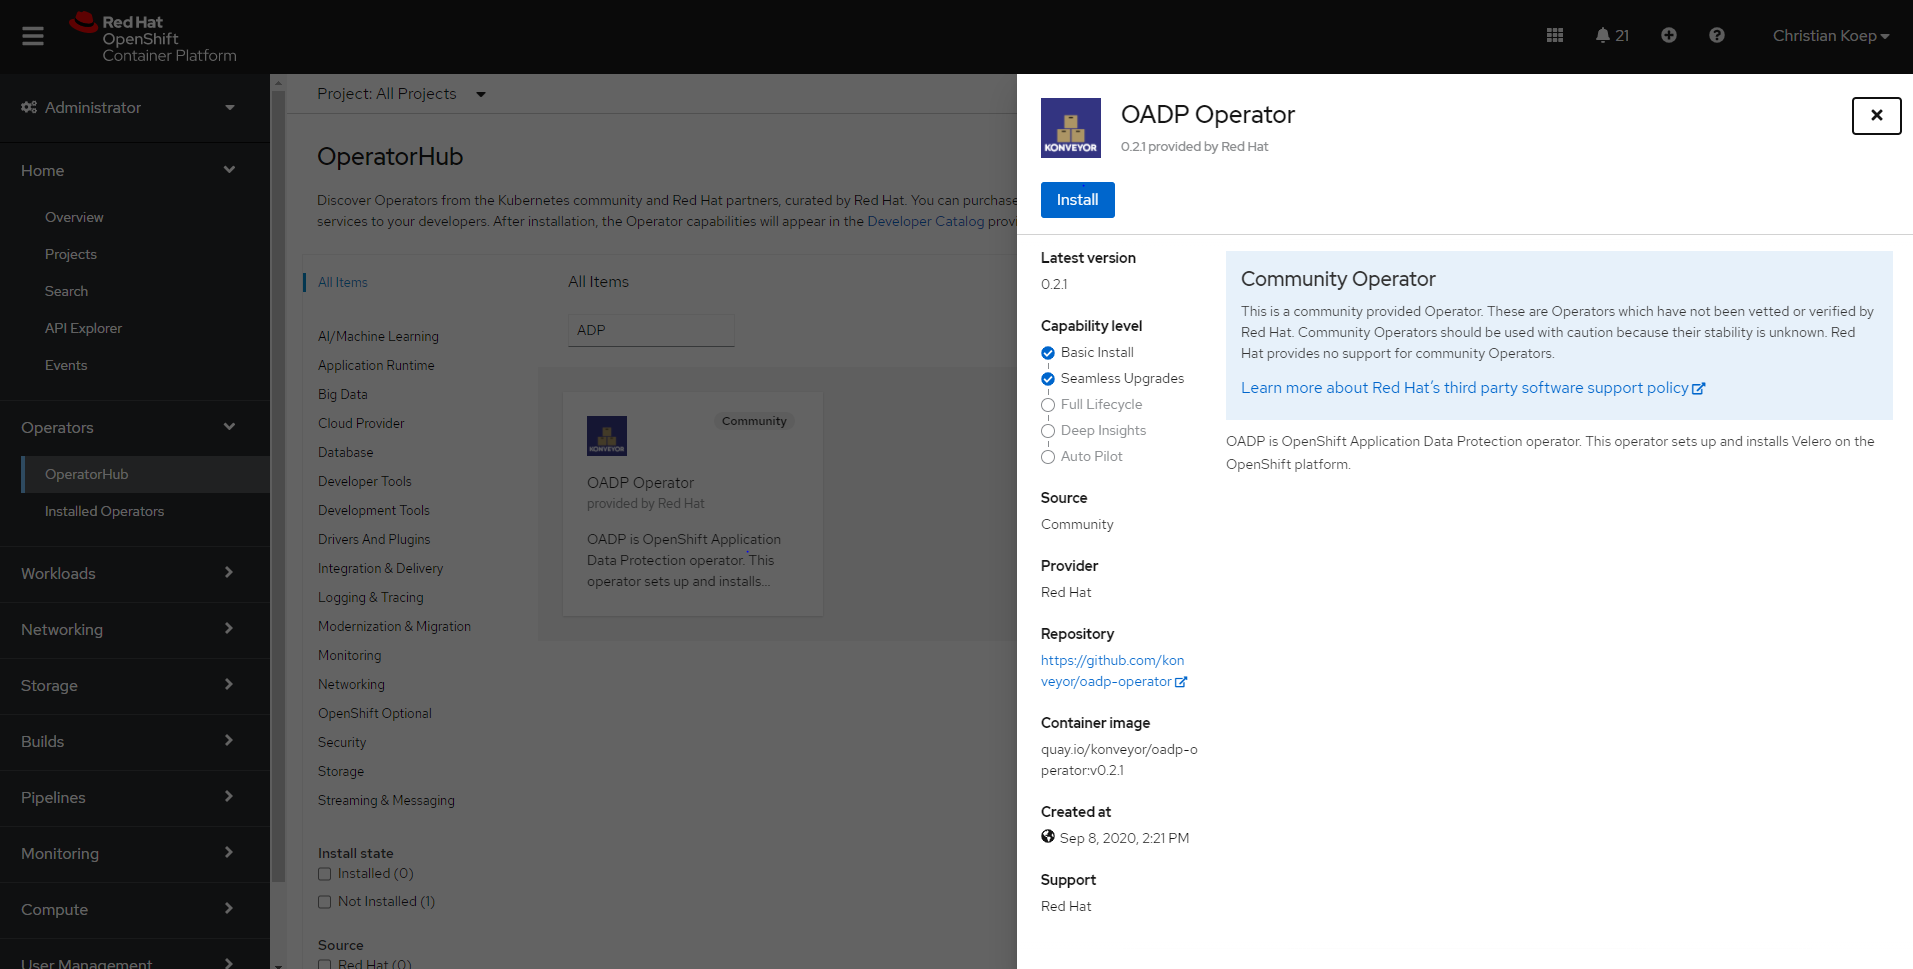
Task: Open the navigation hamburger menu
Action: coord(32,35)
